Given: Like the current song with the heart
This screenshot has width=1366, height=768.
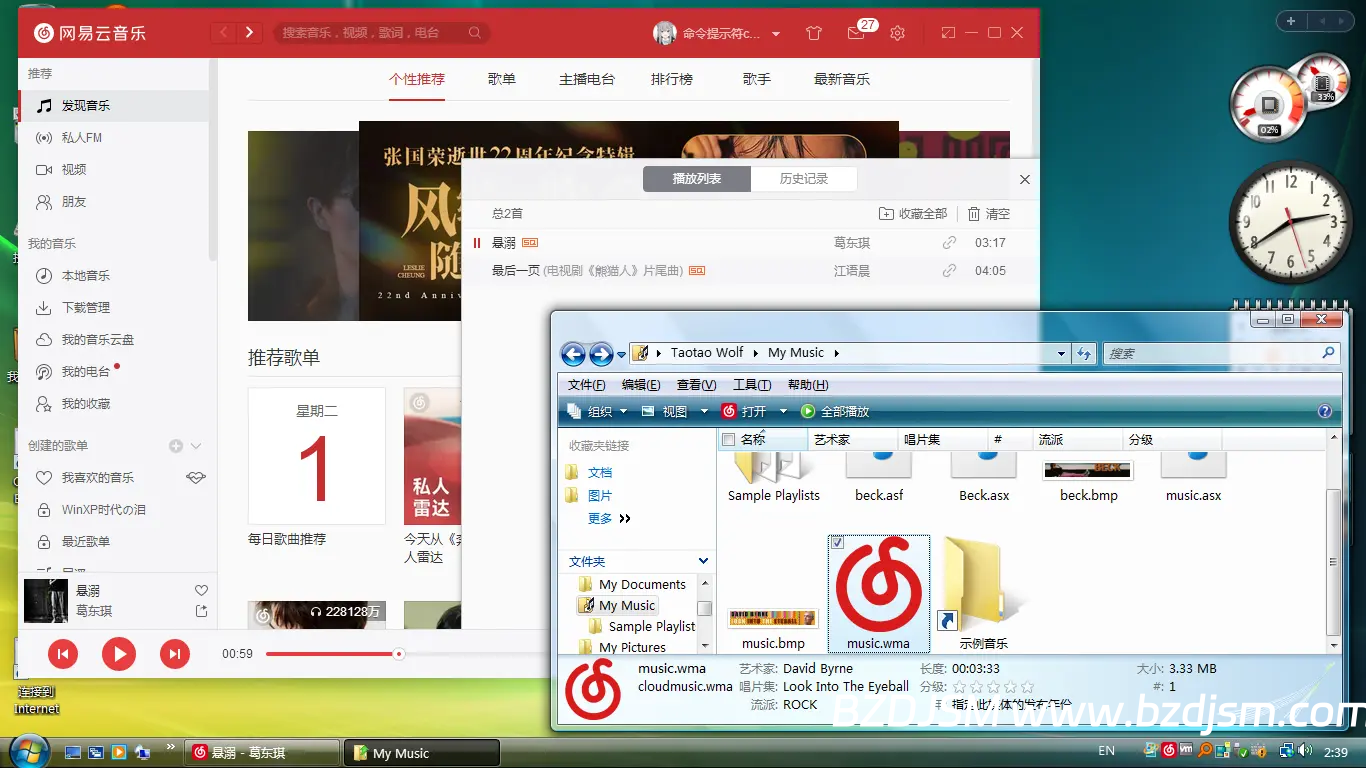Looking at the screenshot, I should (x=201, y=591).
